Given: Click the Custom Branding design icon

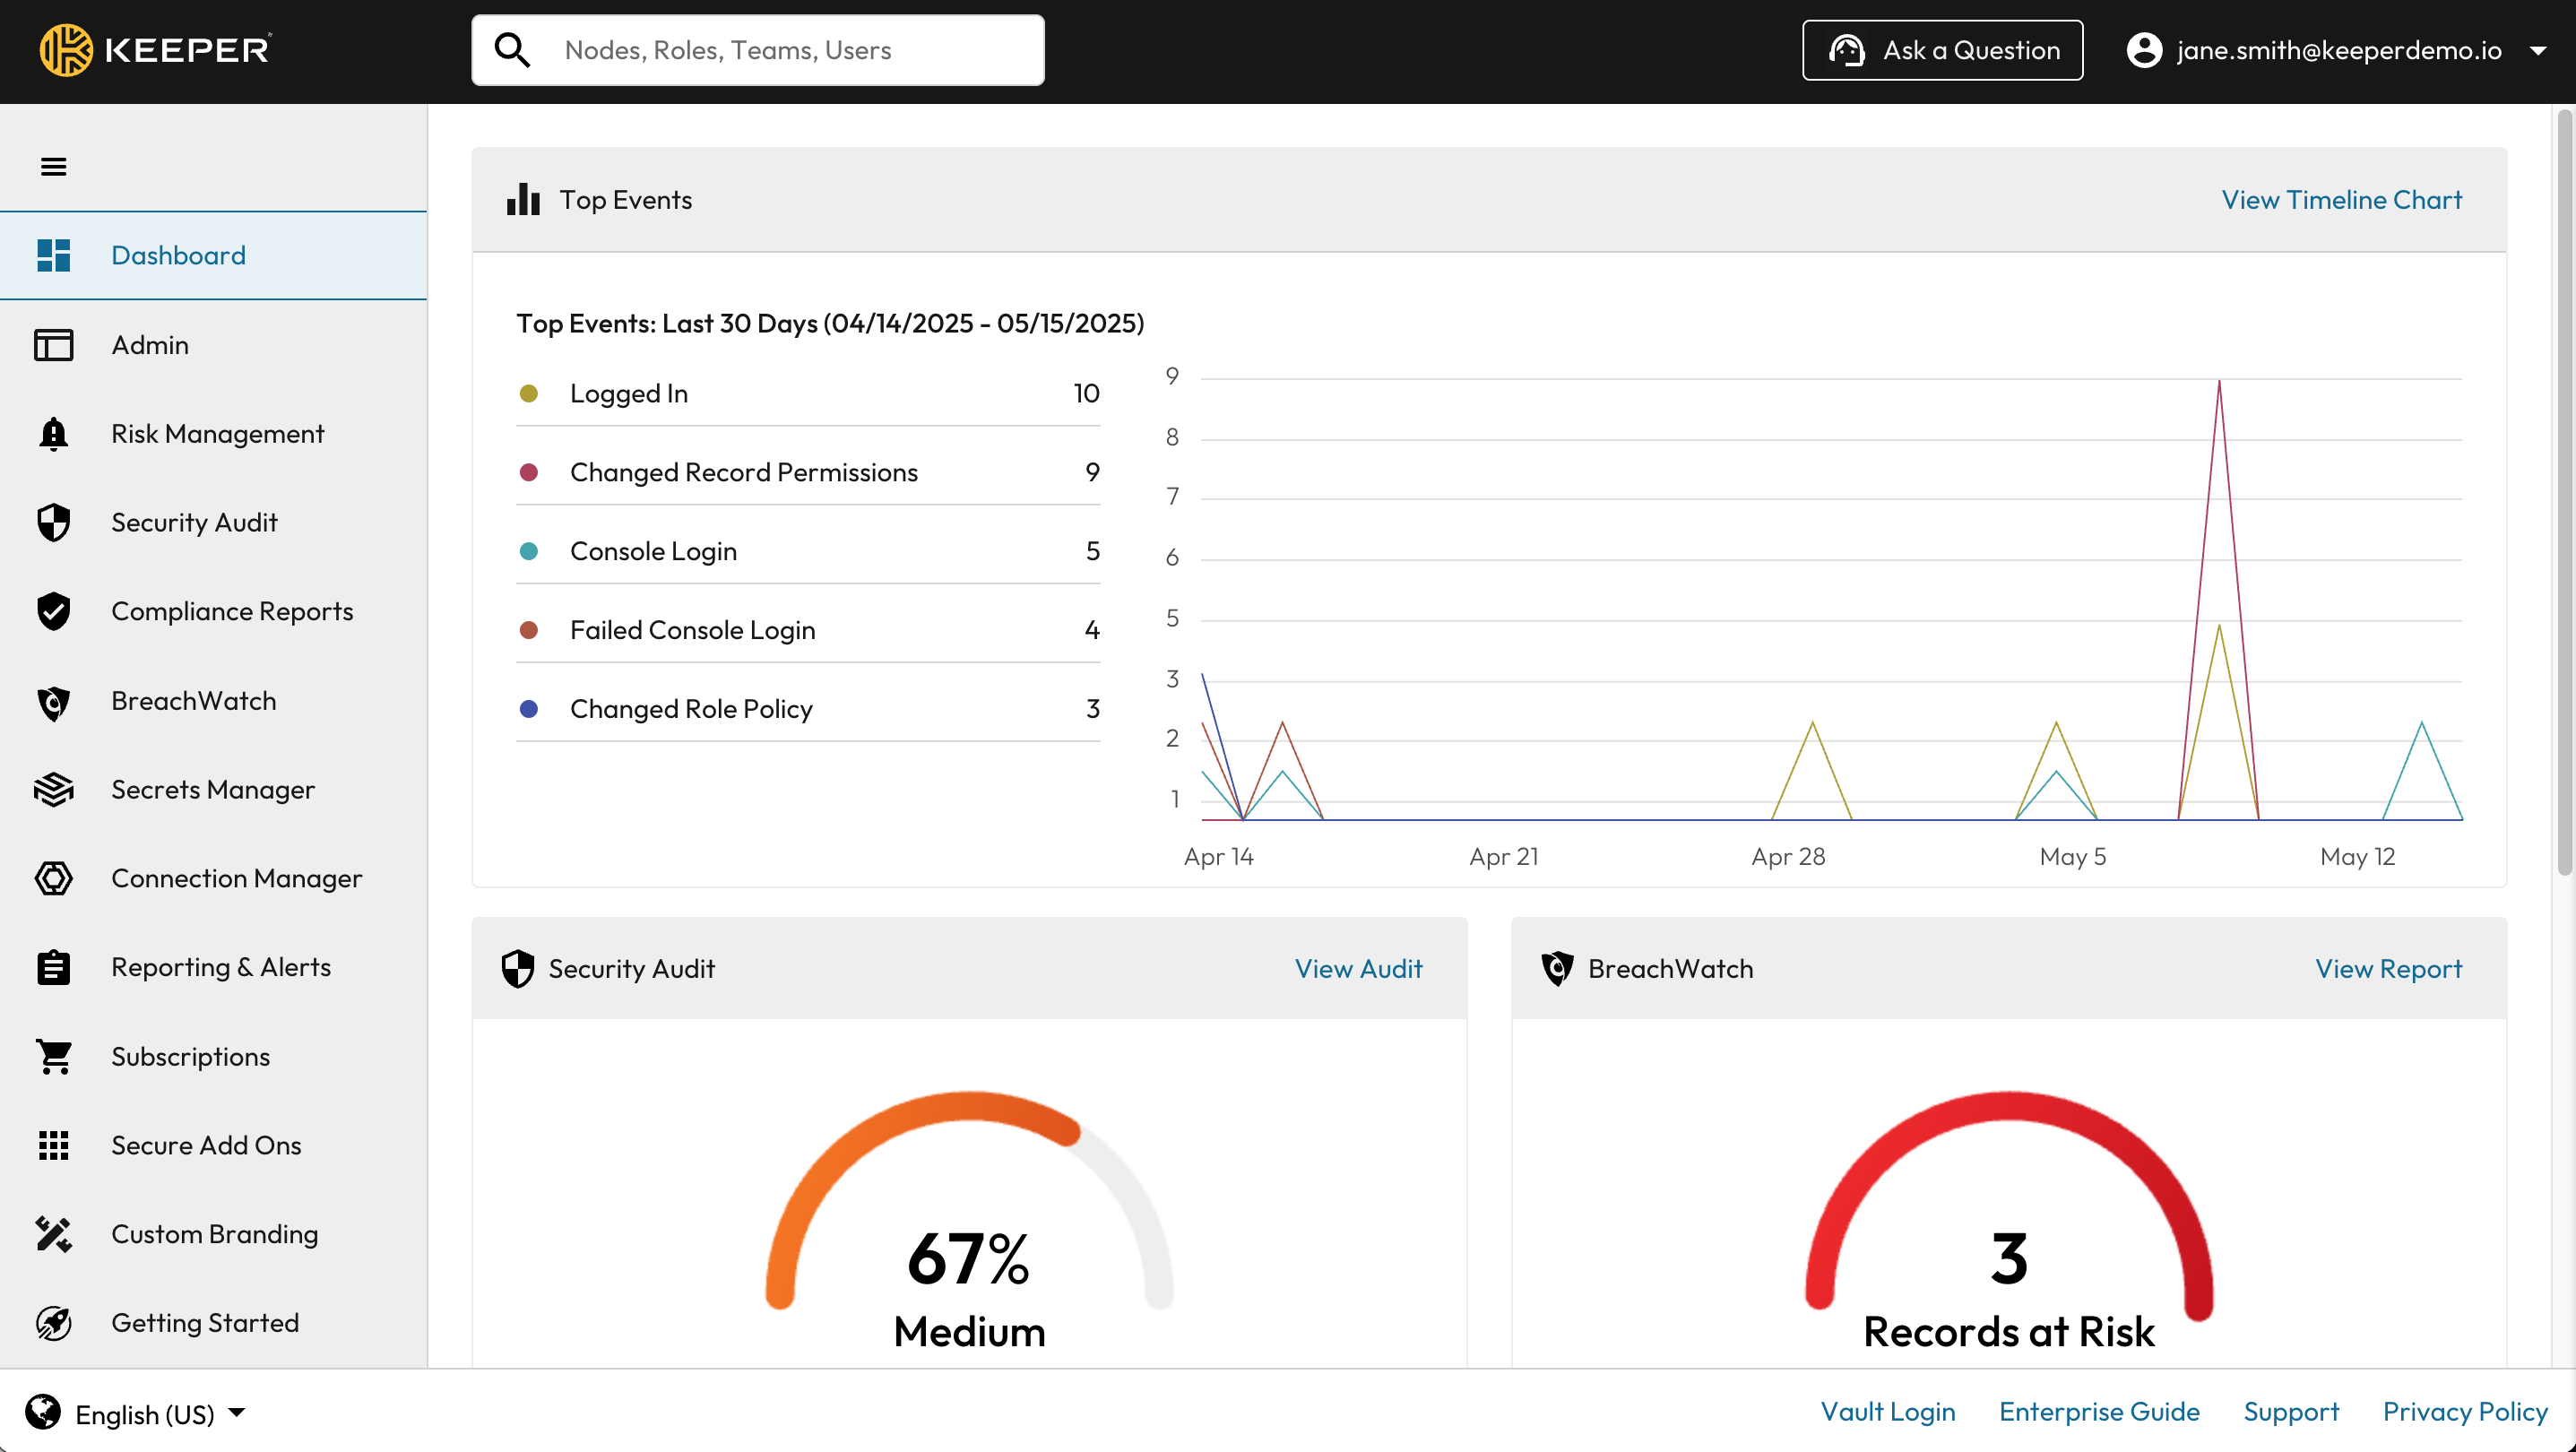Looking at the screenshot, I should pos(54,1235).
